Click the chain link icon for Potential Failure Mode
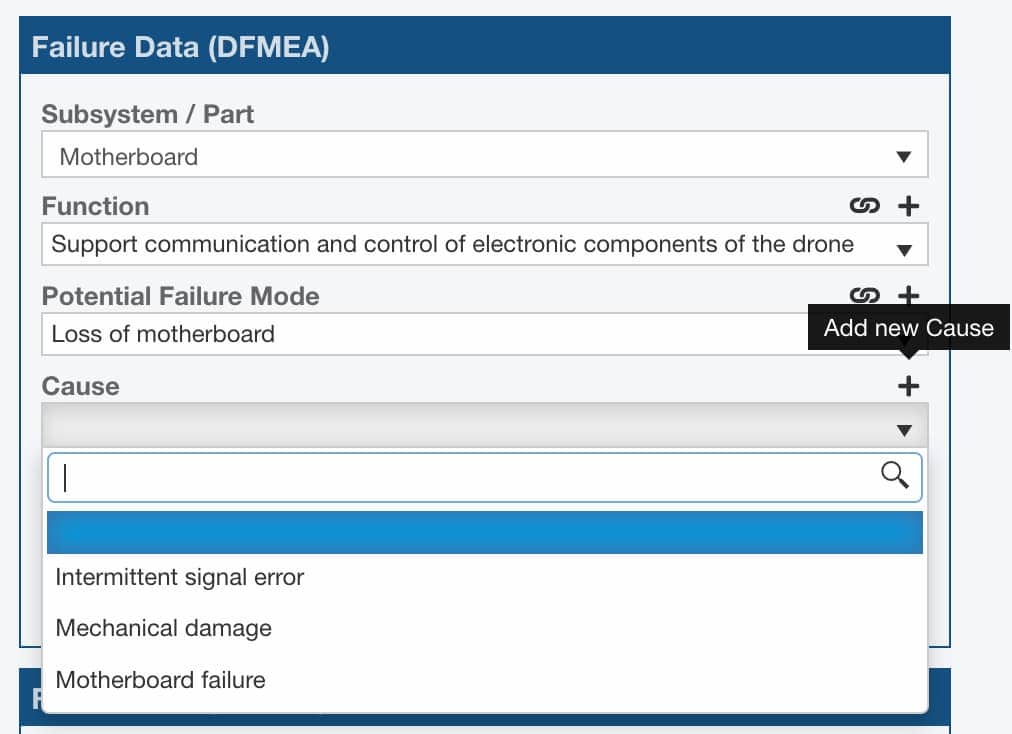Screen dimensions: 1012x734 [x=866, y=296]
